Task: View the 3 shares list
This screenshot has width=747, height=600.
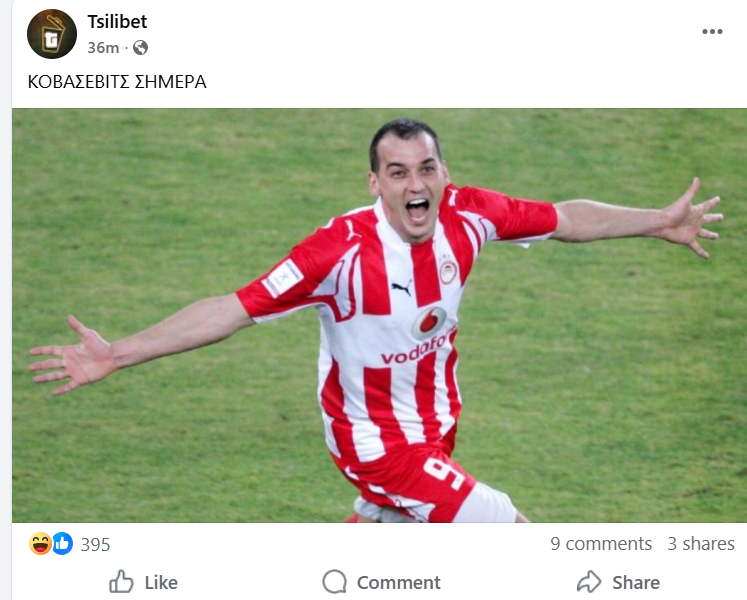Action: point(701,543)
